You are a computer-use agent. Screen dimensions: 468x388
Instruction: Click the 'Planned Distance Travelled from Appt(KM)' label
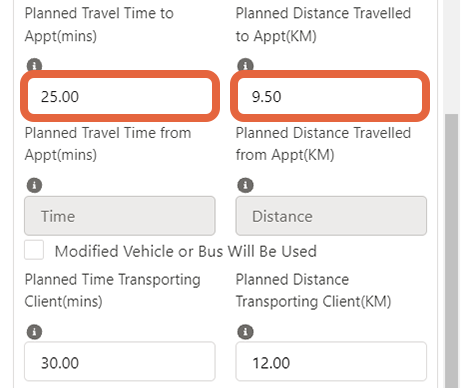click(x=323, y=144)
